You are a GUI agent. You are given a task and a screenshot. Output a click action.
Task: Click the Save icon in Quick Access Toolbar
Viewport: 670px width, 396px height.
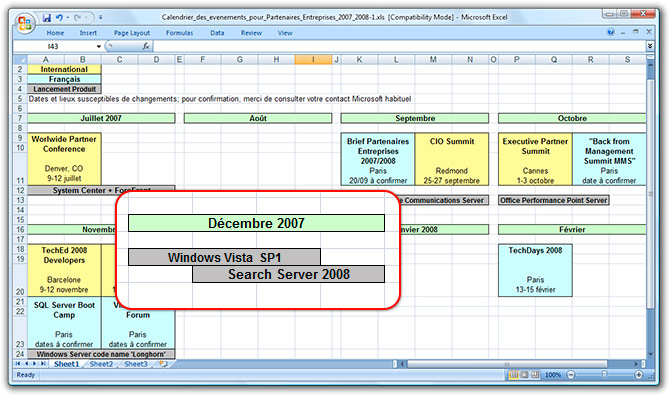(x=47, y=18)
